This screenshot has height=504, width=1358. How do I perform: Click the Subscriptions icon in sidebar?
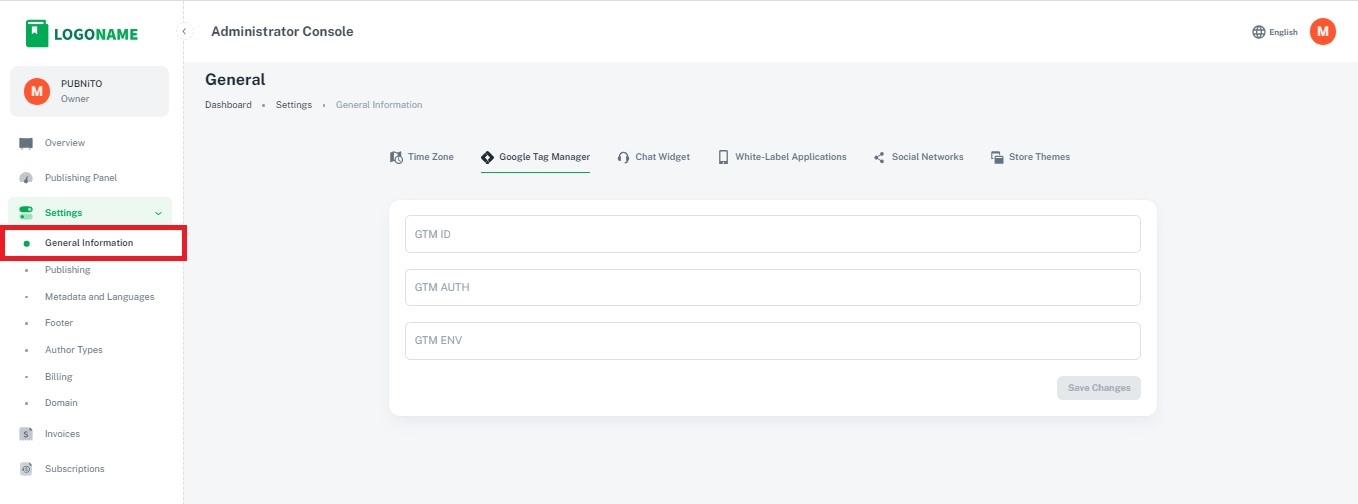click(26, 469)
